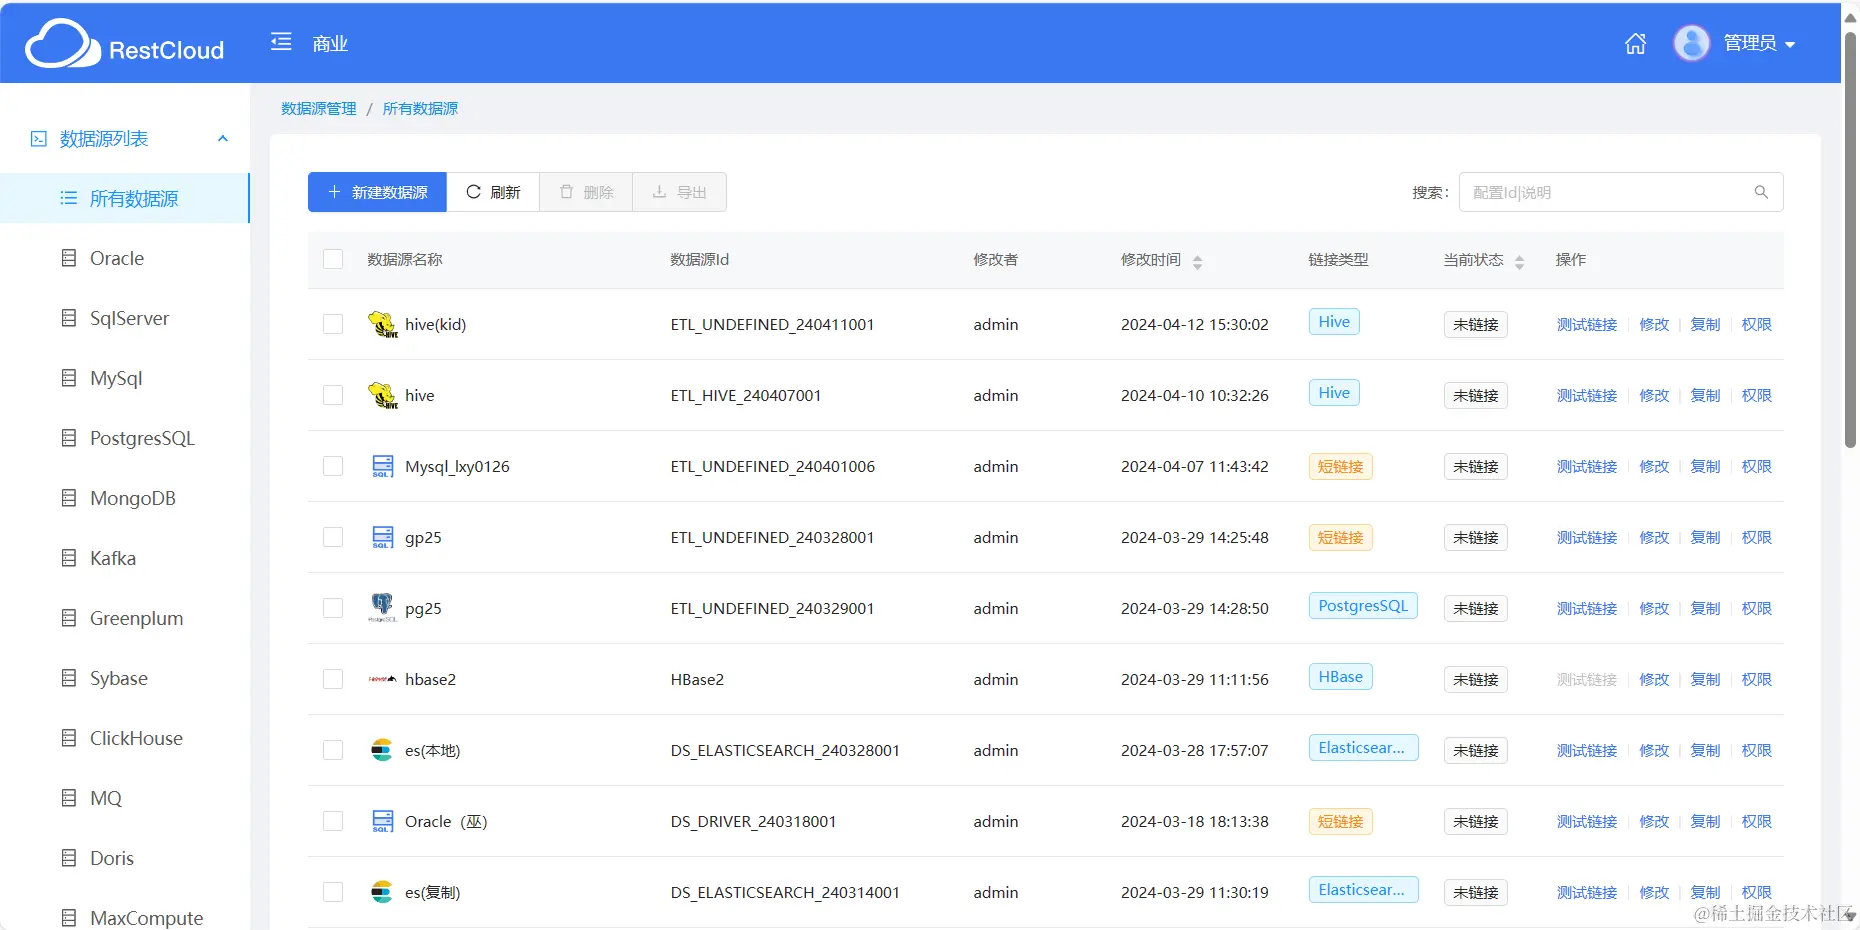Check the Oracle (巫) row checkbox
This screenshot has width=1860, height=930.
333,821
